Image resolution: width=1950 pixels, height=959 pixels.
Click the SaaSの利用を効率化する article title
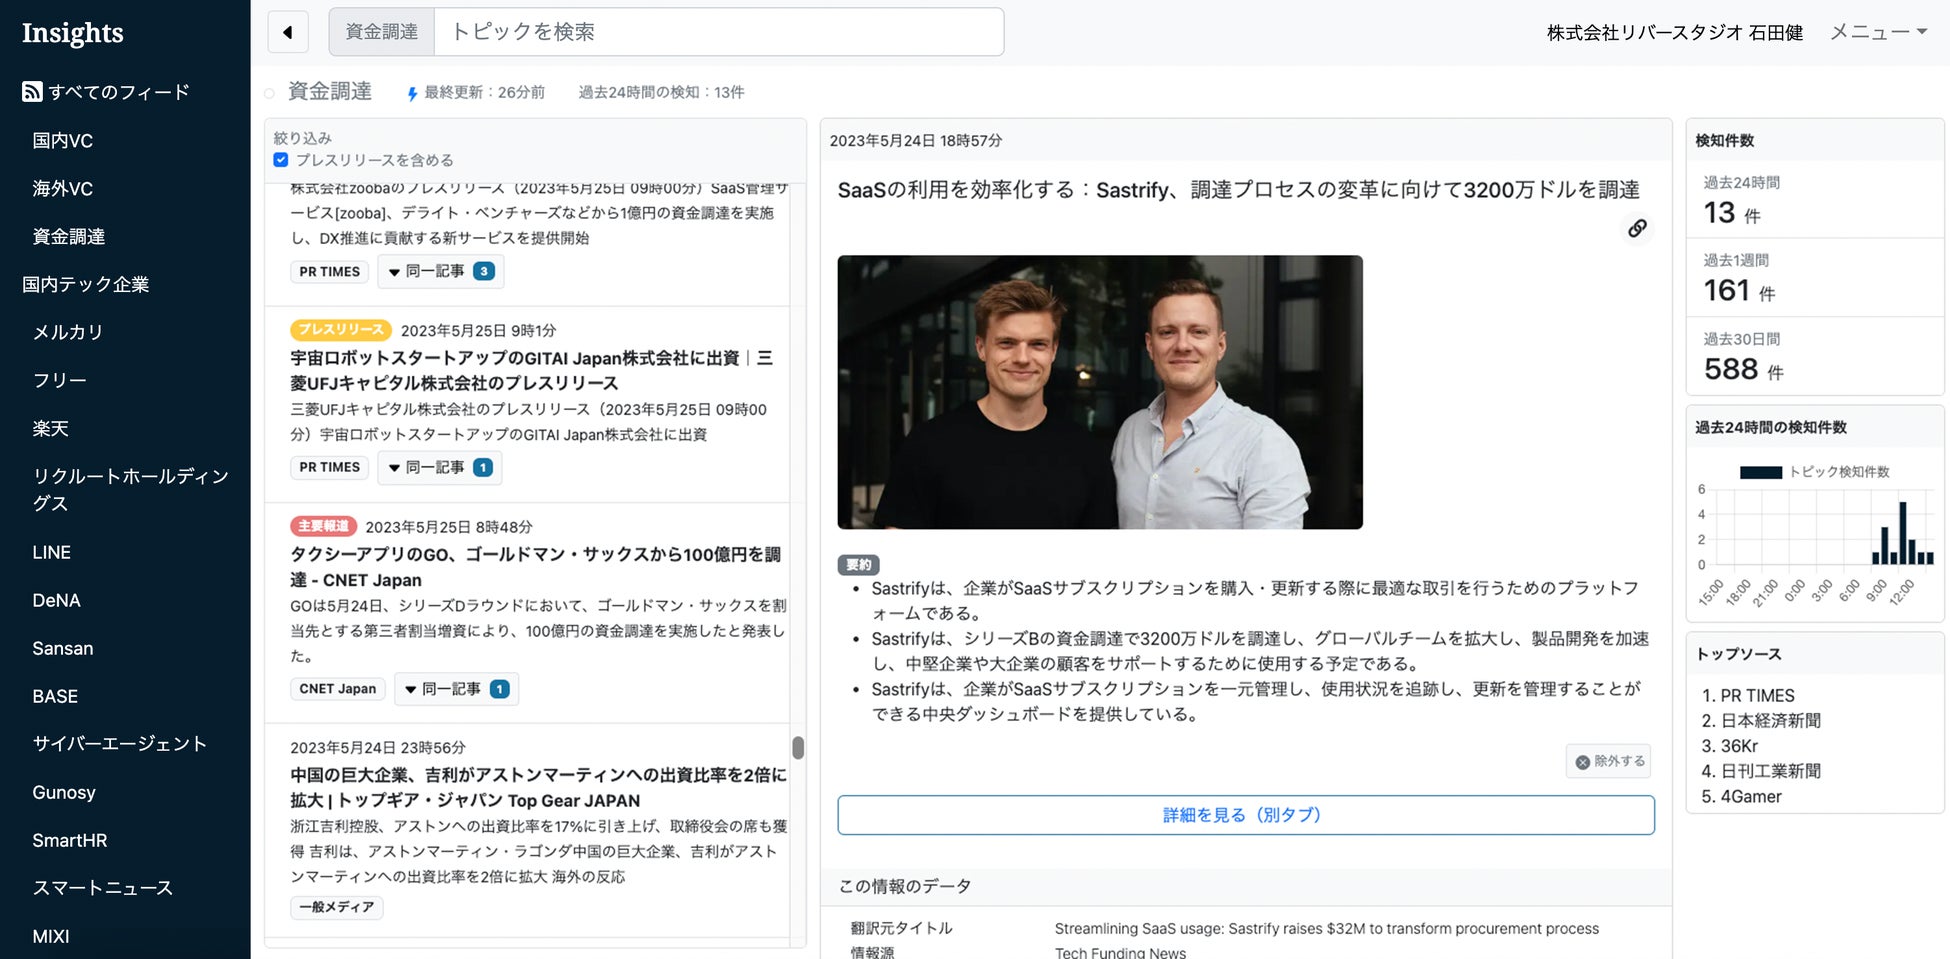click(x=1238, y=190)
